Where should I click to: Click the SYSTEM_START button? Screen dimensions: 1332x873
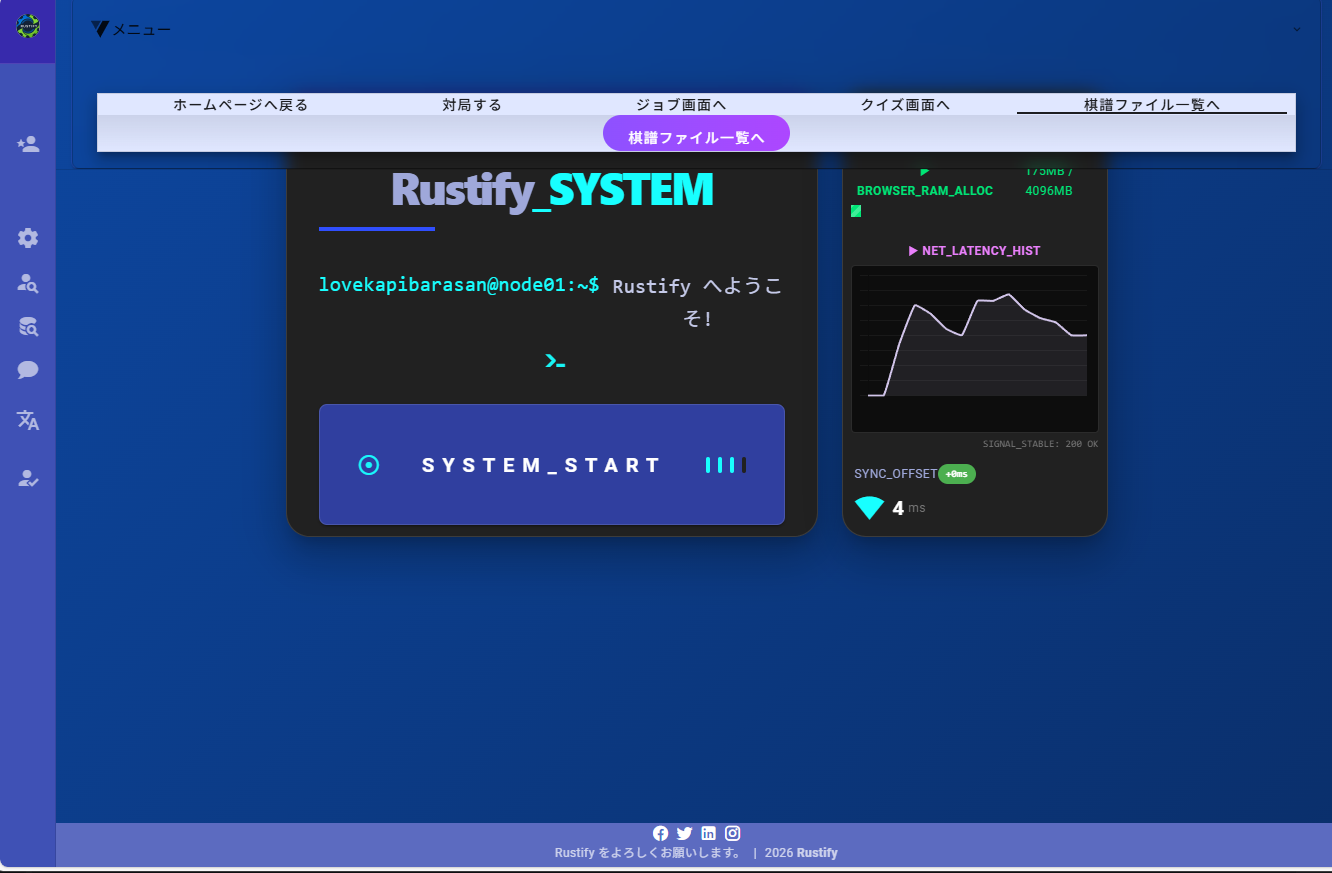551,465
